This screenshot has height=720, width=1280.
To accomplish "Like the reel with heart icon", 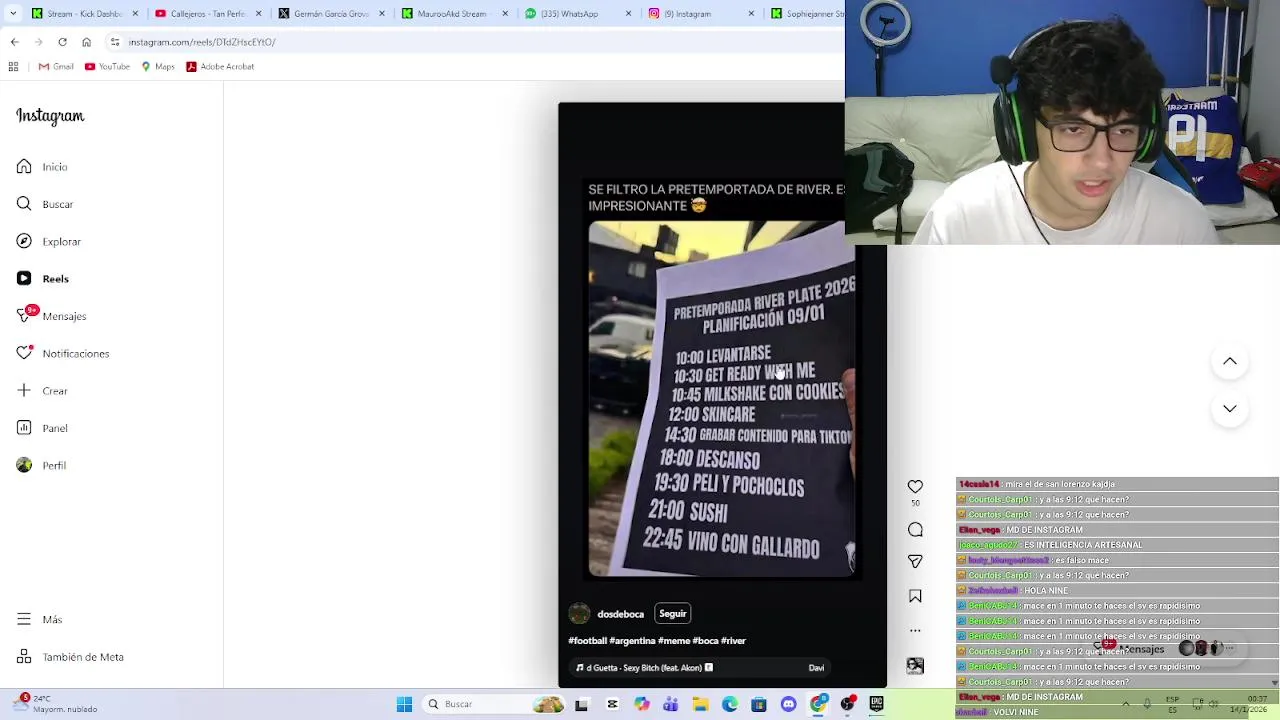I will tap(915, 486).
